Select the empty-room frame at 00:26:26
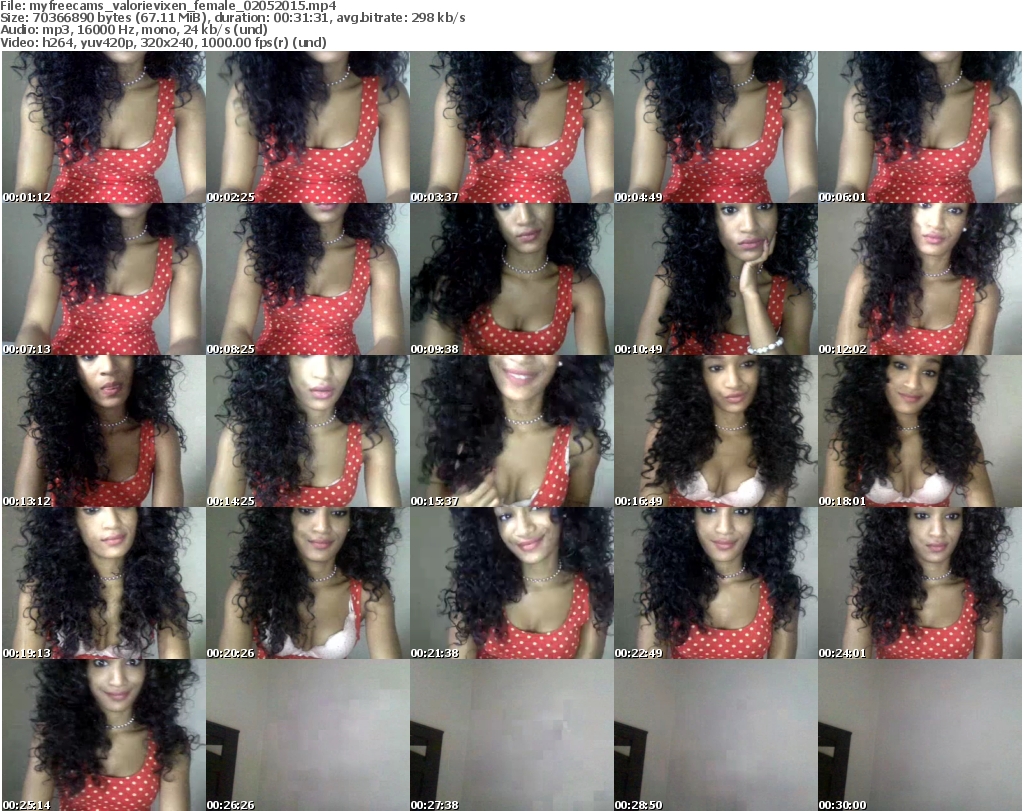The height and width of the screenshot is (811, 1024). [308, 735]
